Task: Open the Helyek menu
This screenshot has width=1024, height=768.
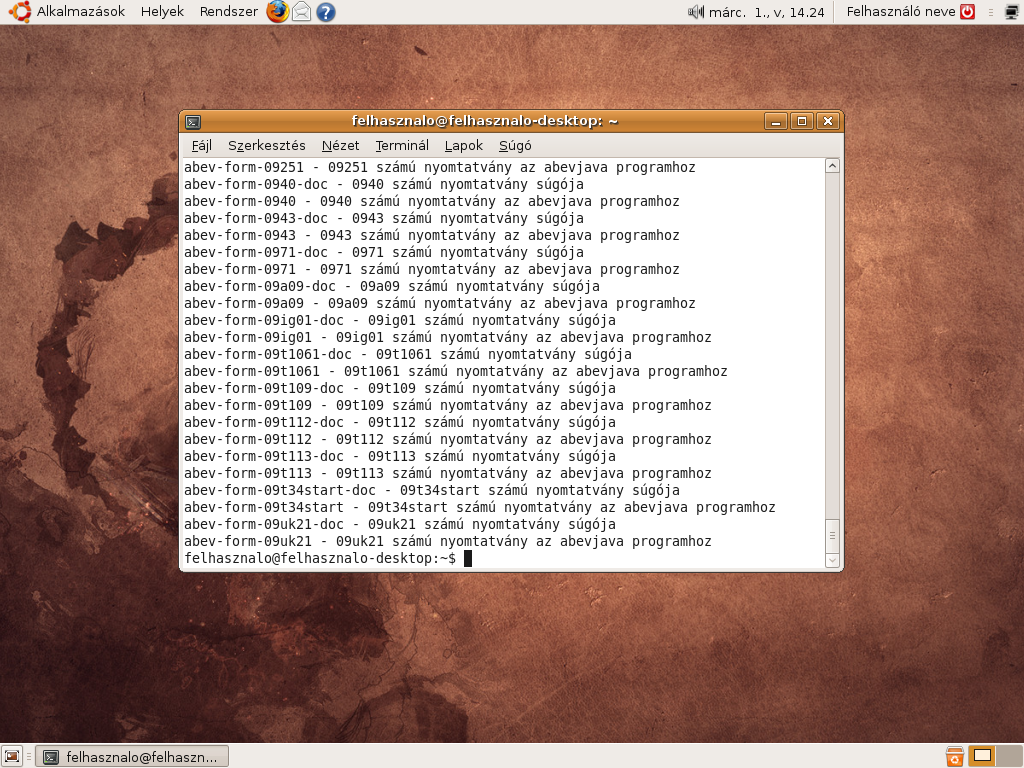Action: pos(162,12)
